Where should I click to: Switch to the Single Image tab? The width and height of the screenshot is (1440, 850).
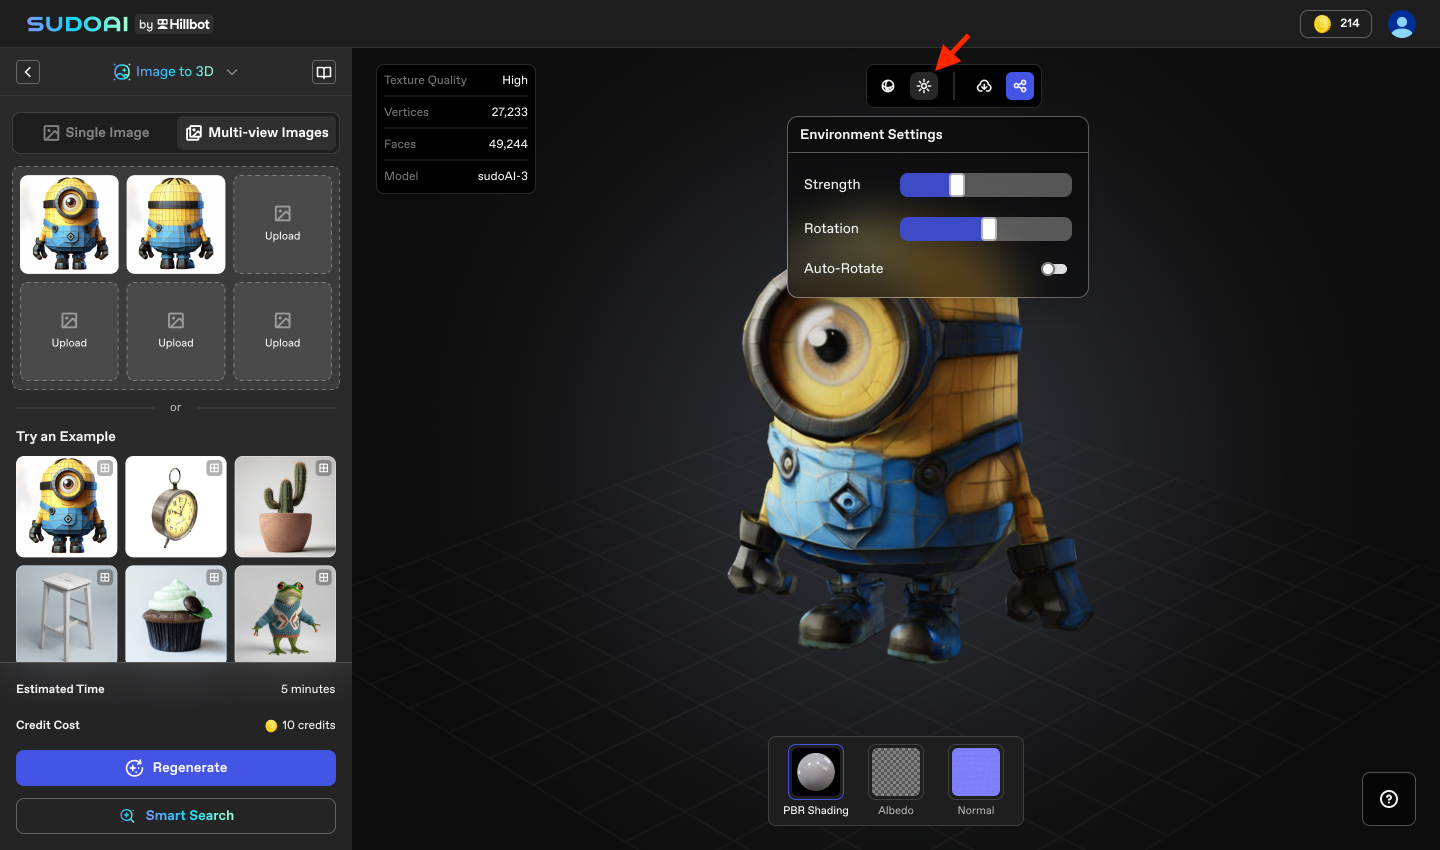point(96,133)
